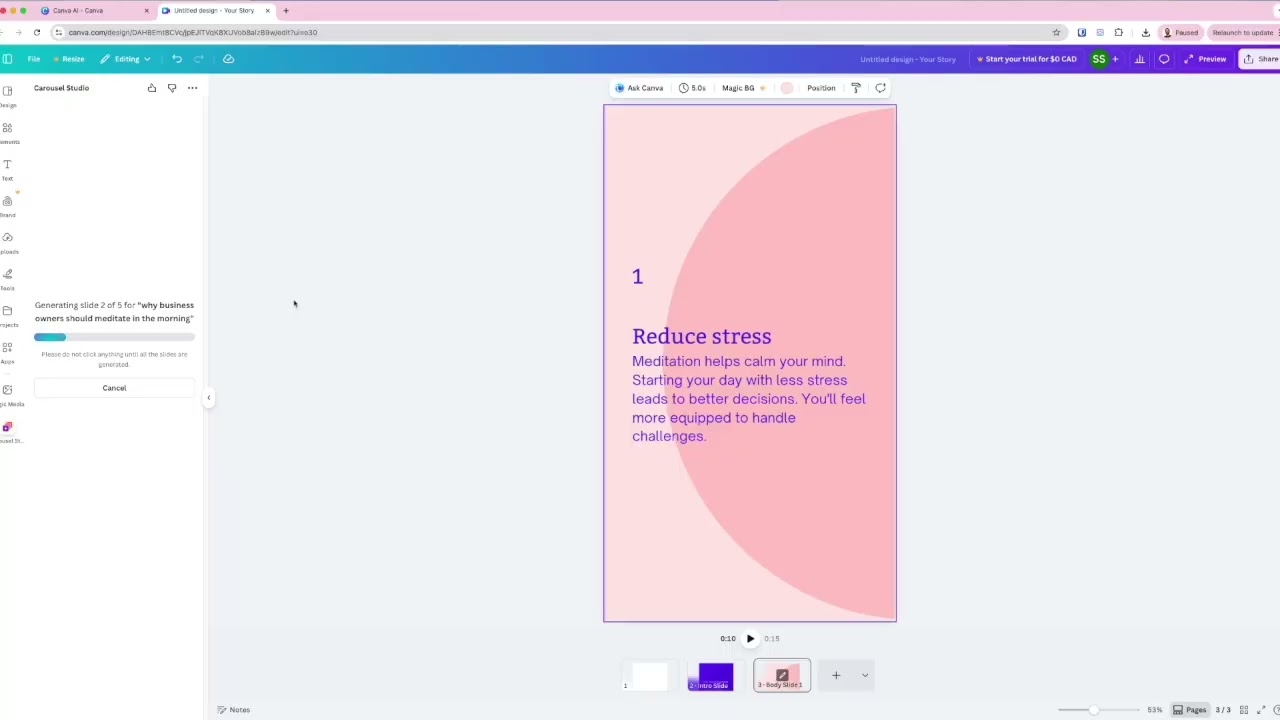Click the refresh icon in the floating toolbar

point(880,88)
